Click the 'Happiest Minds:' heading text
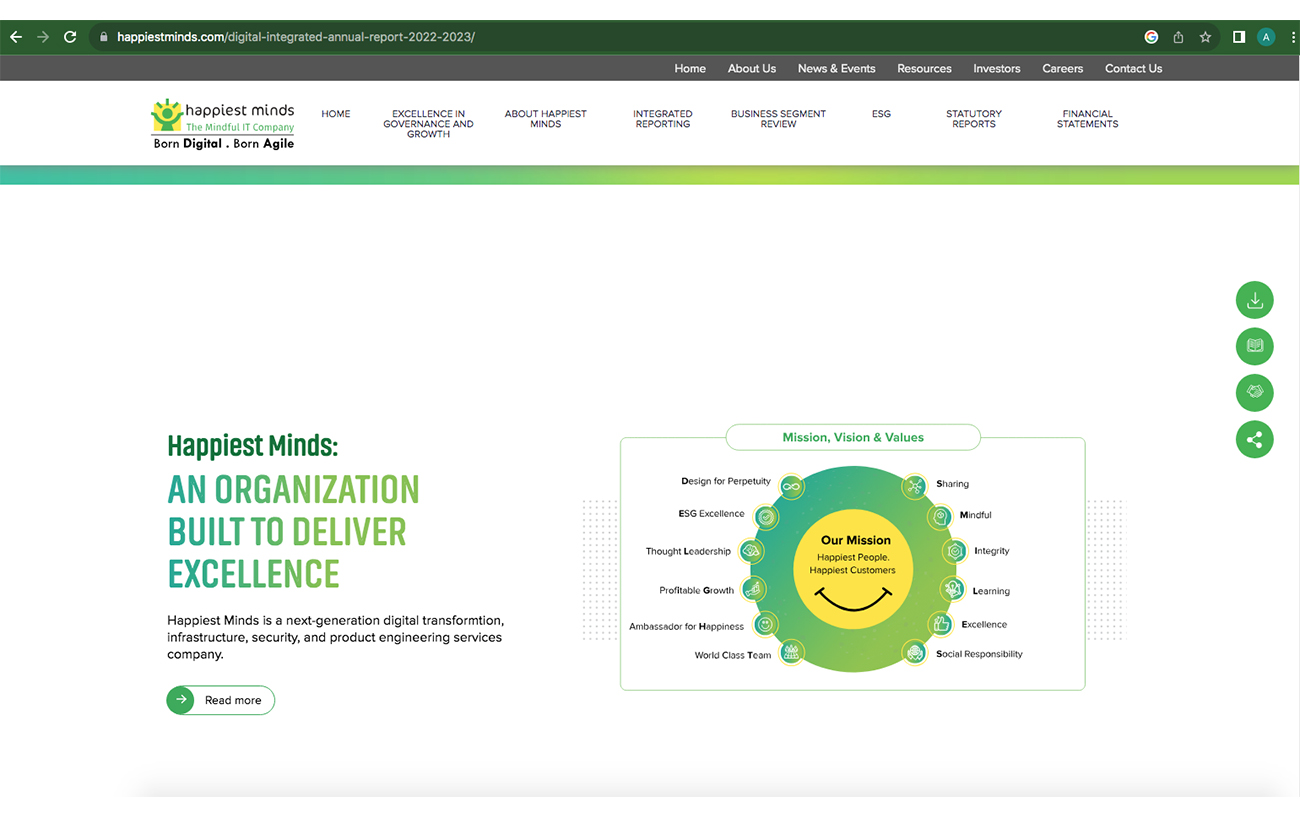The width and height of the screenshot is (1300, 818). point(253,445)
